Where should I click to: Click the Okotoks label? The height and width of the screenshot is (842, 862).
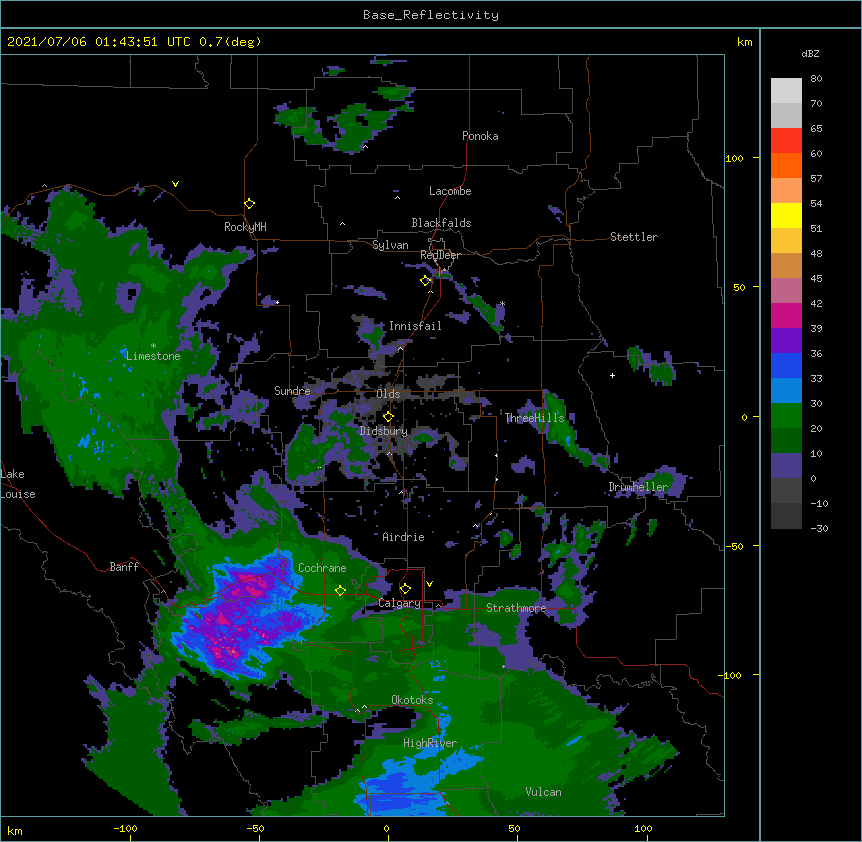pyautogui.click(x=412, y=700)
